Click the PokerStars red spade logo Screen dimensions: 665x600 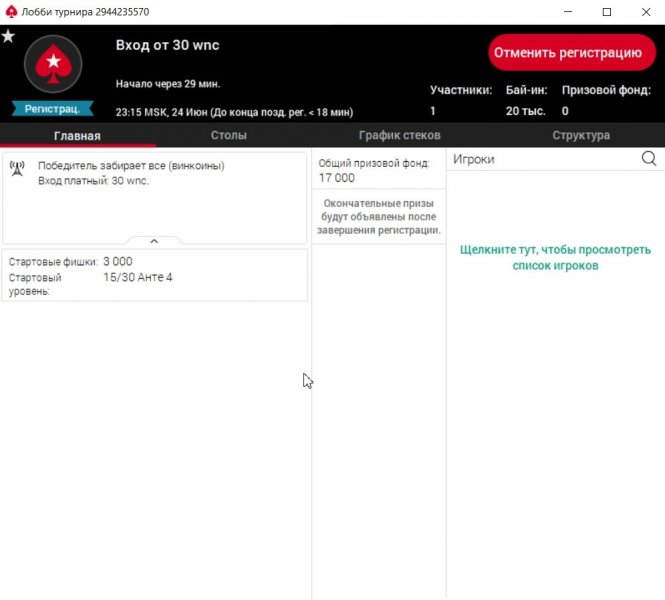pos(51,65)
